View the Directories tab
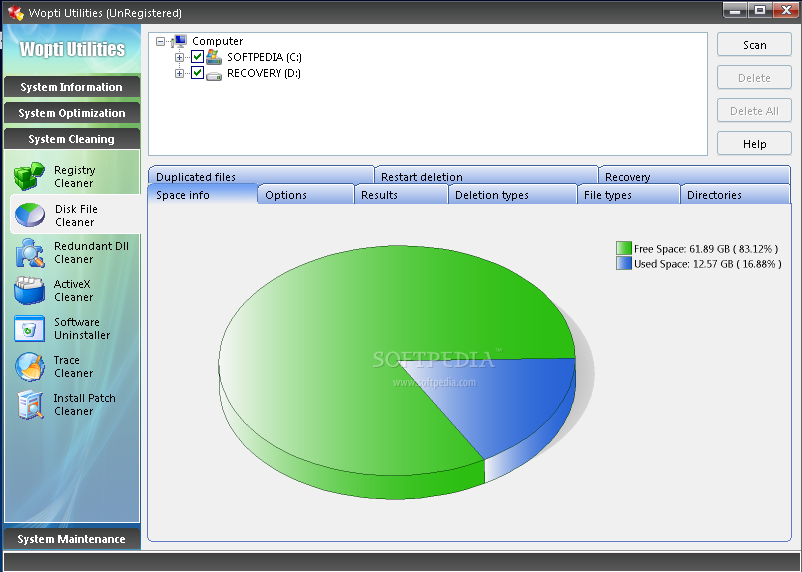Viewport: 802px width, 572px height. tap(736, 195)
